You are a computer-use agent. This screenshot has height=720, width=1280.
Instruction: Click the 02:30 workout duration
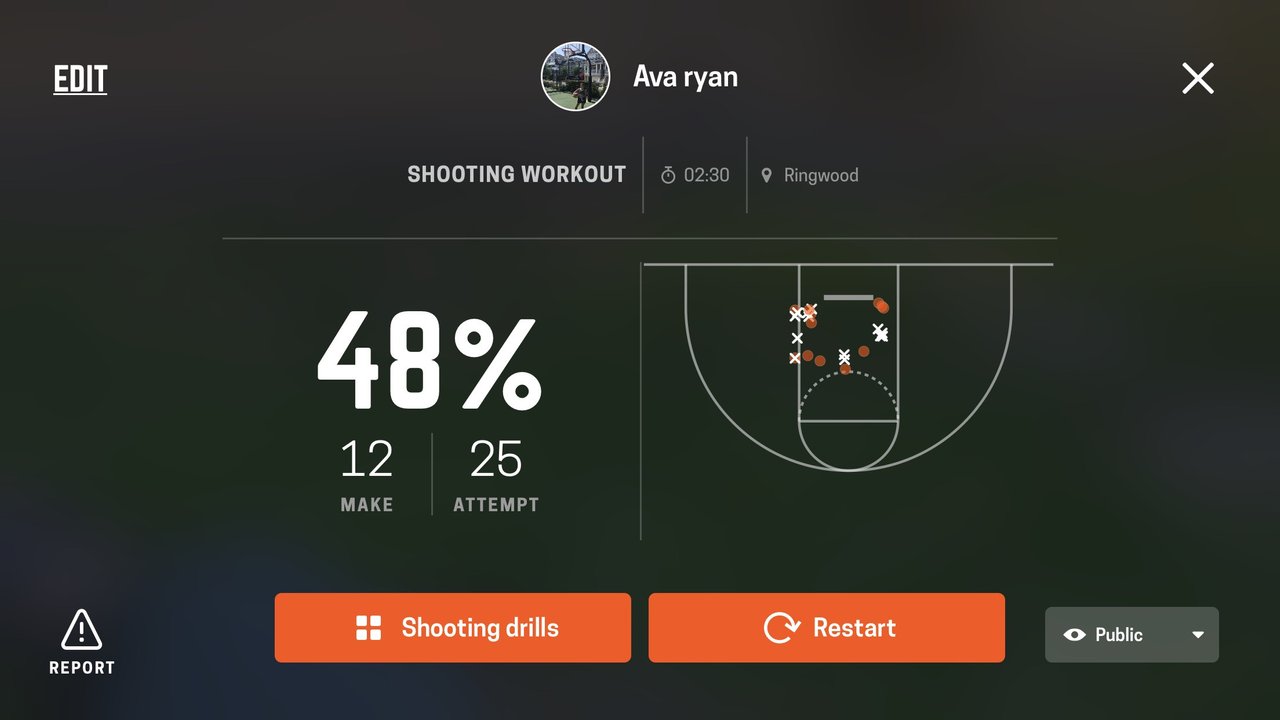[x=706, y=176]
